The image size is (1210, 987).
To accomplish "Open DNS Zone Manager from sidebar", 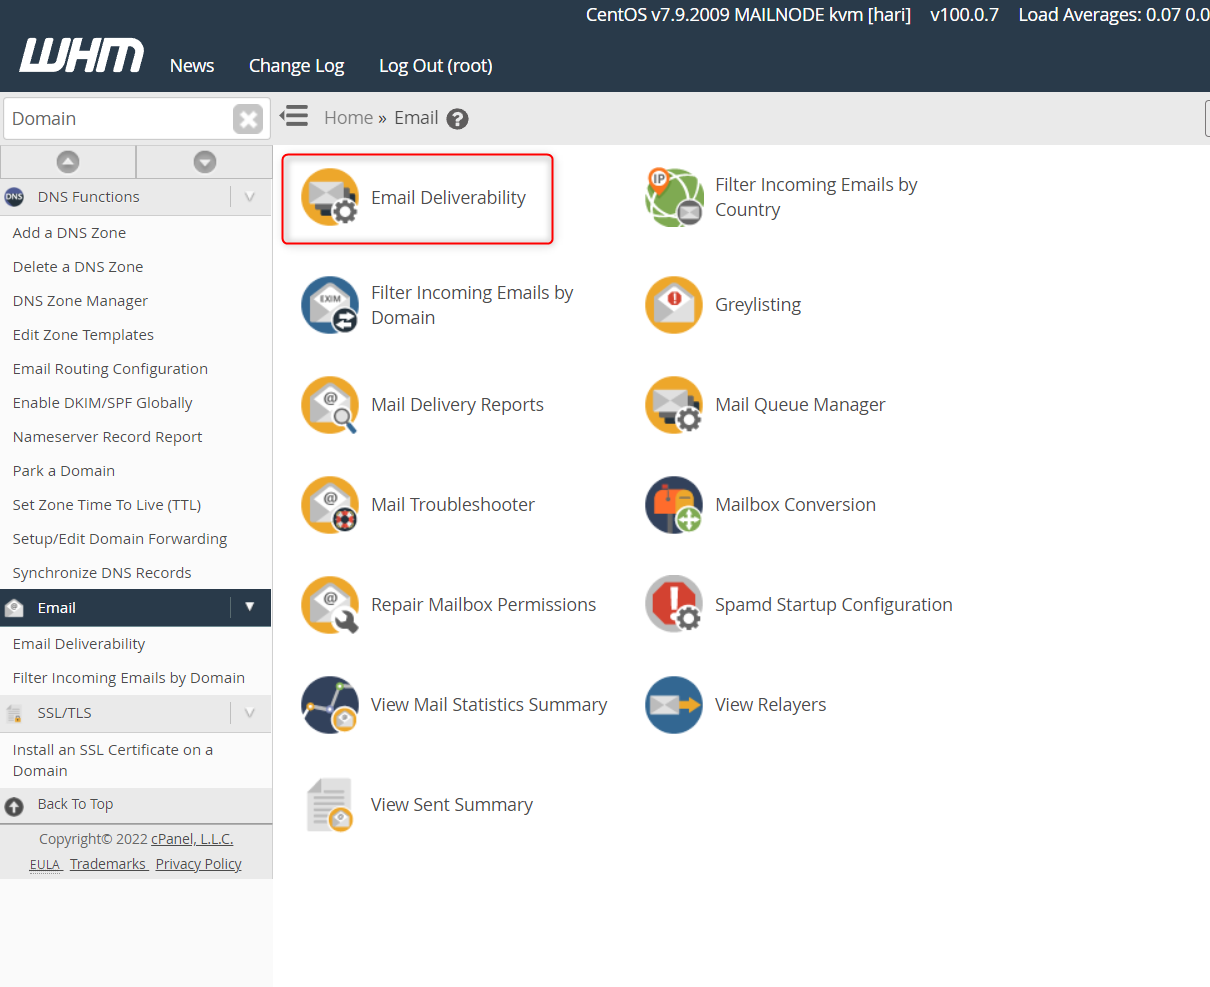I will [x=80, y=301].
